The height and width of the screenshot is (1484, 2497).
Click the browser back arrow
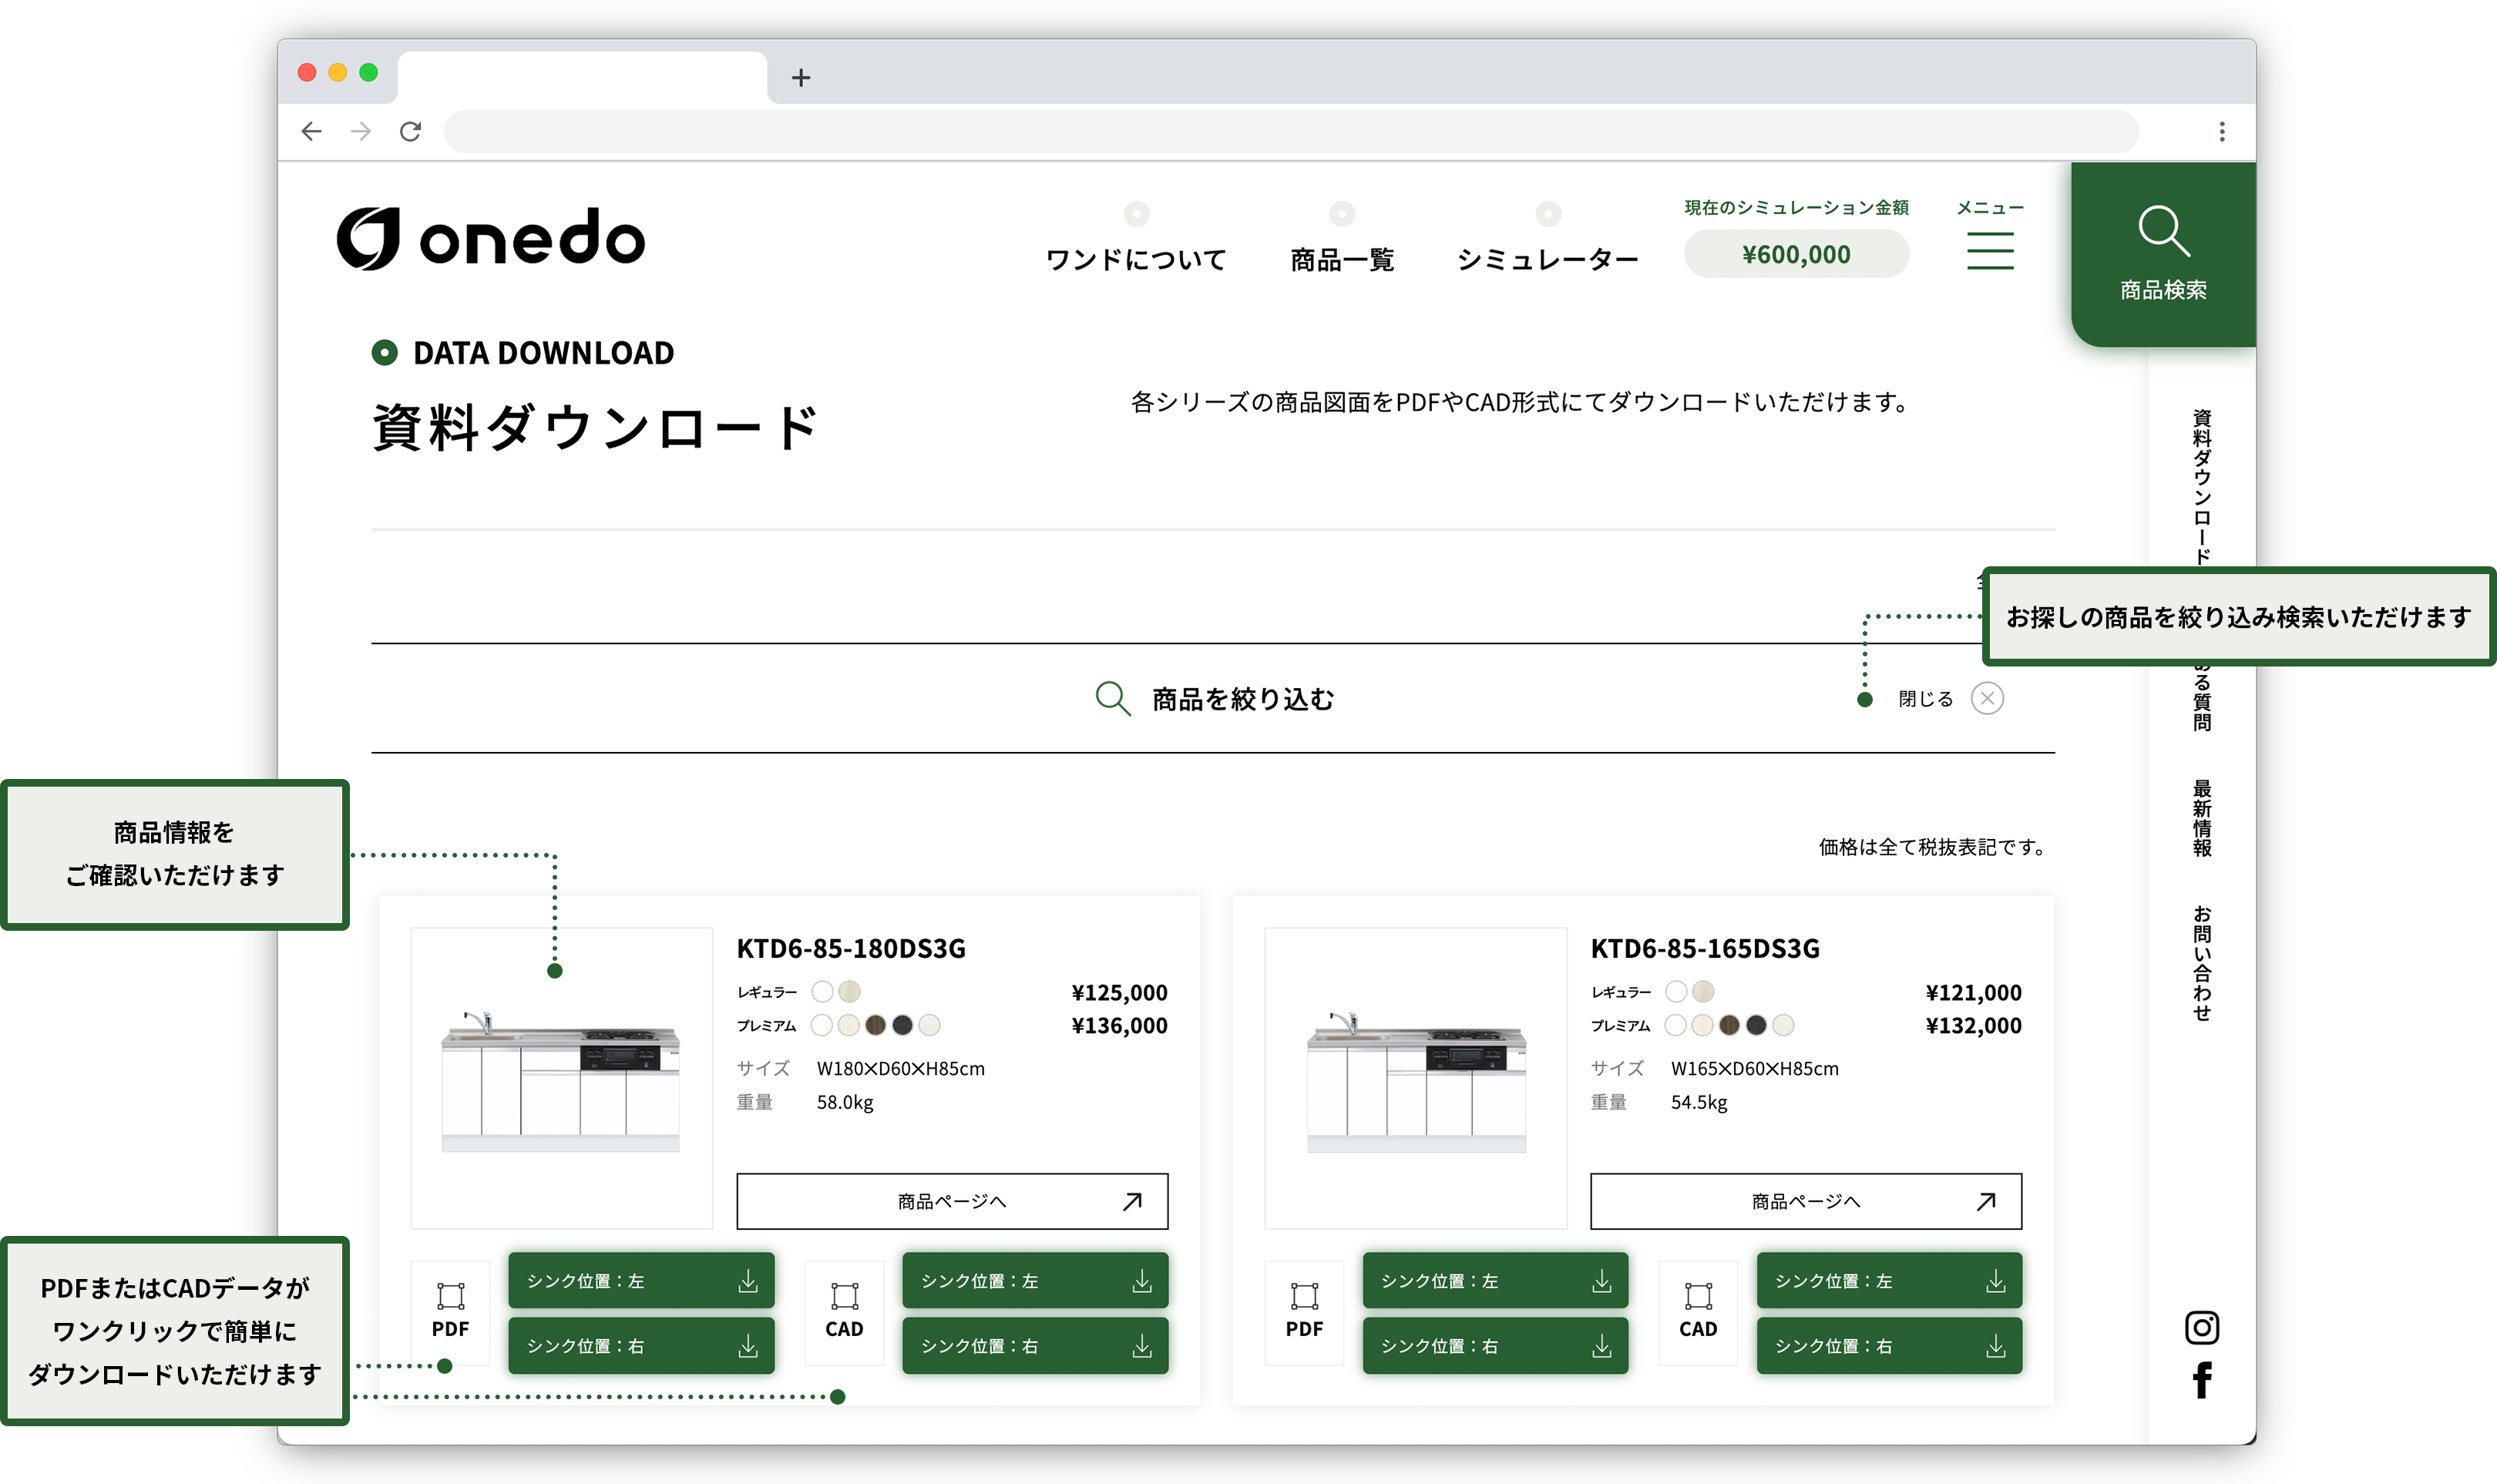pyautogui.click(x=311, y=131)
